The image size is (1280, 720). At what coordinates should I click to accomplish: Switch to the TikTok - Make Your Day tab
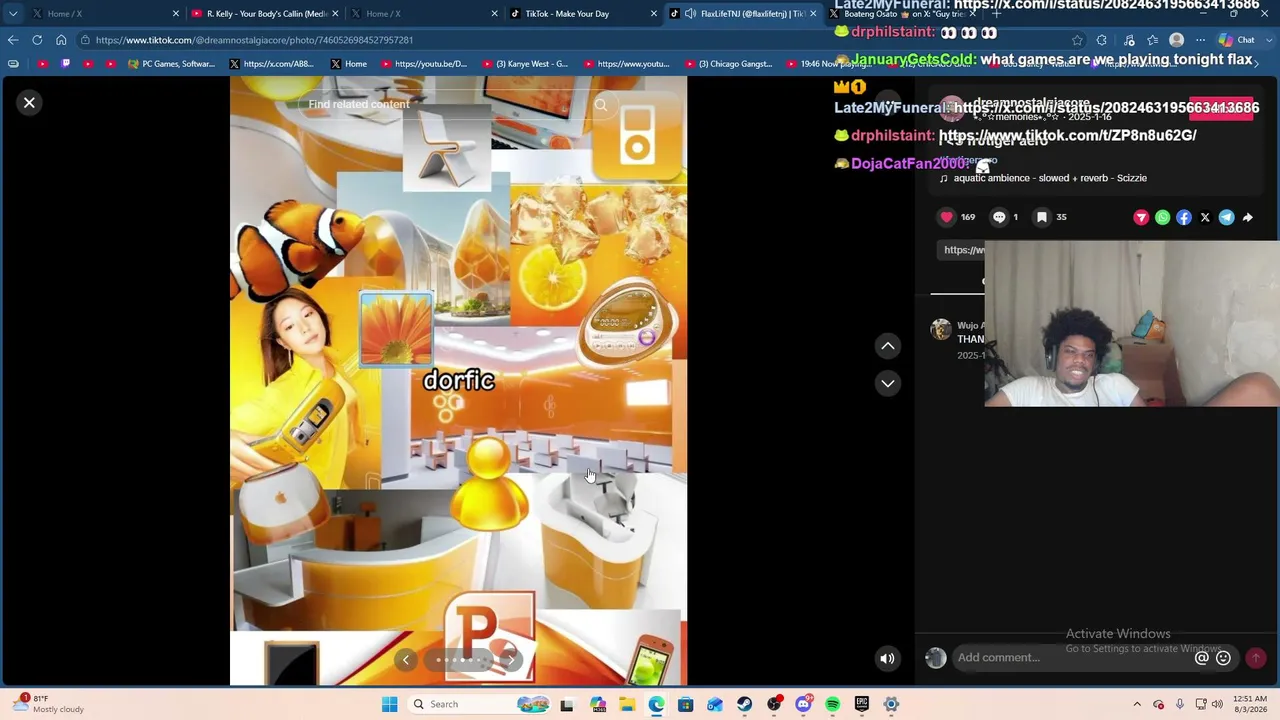[581, 14]
